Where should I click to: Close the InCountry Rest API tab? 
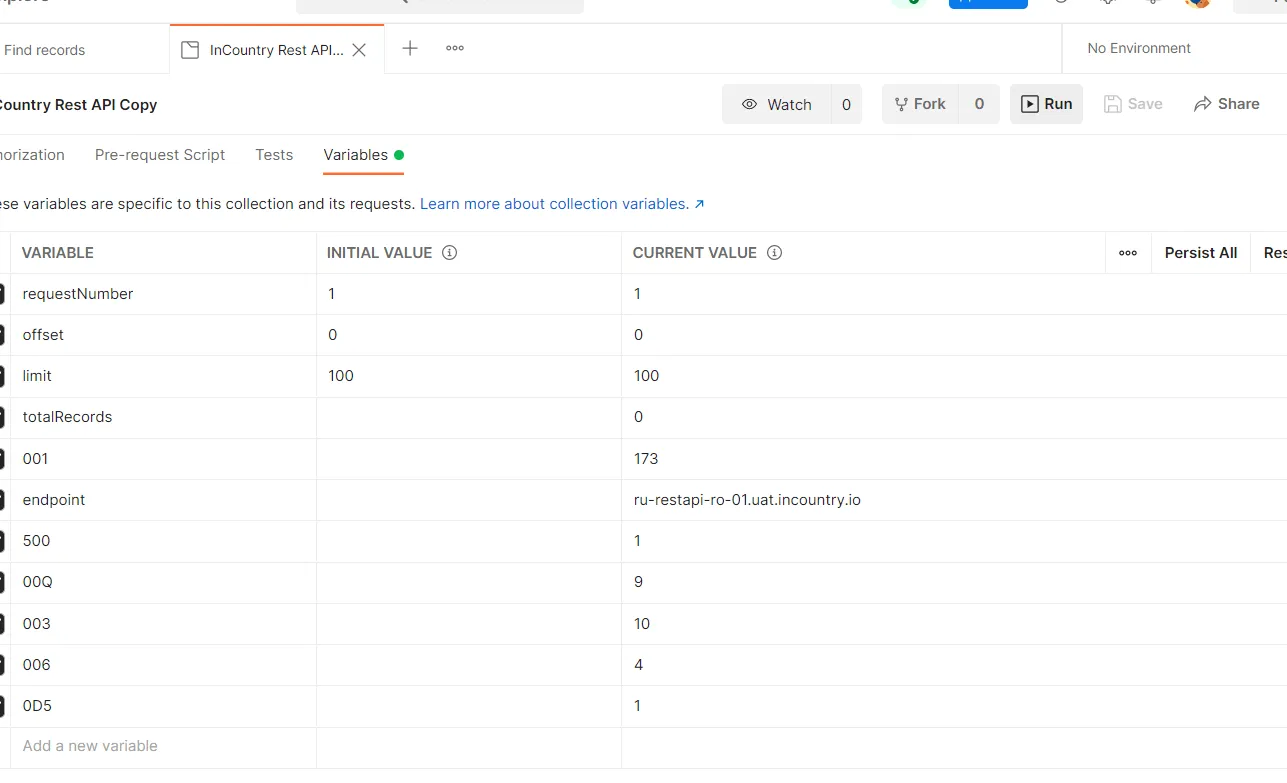[x=359, y=50]
